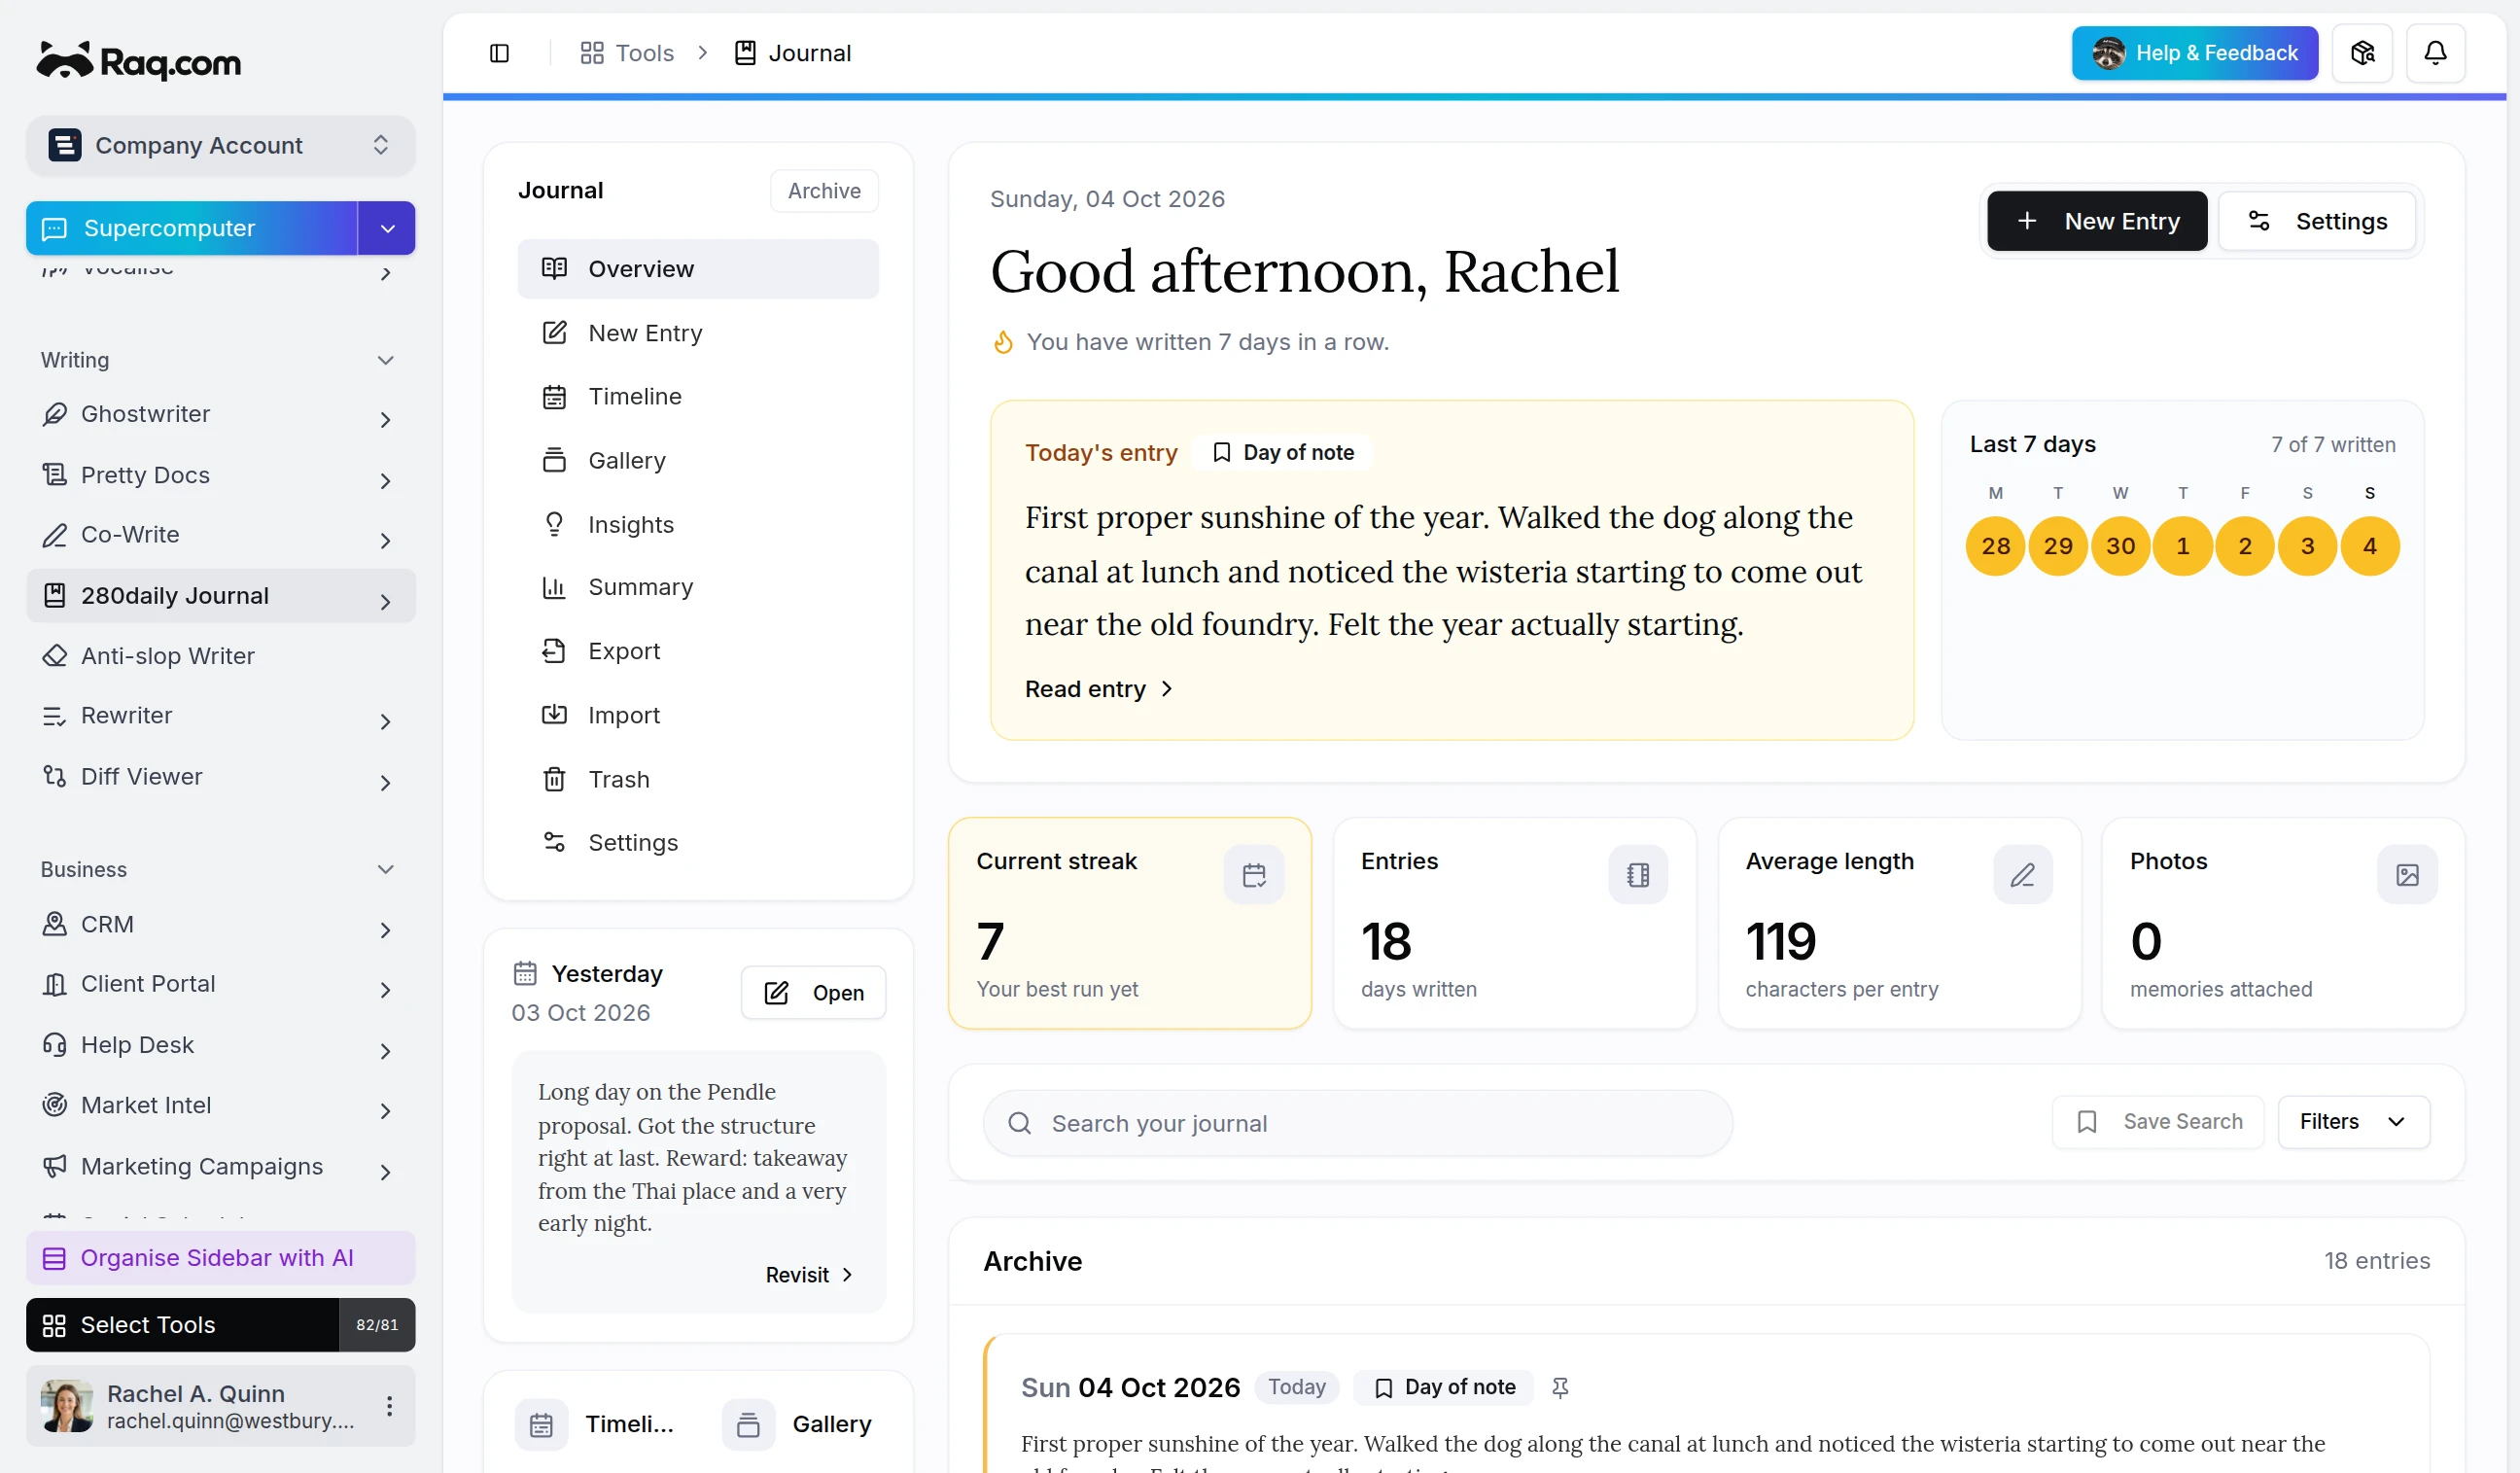The width and height of the screenshot is (2520, 1473).
Task: Click the Gallery shortcut tile icon
Action: (748, 1424)
